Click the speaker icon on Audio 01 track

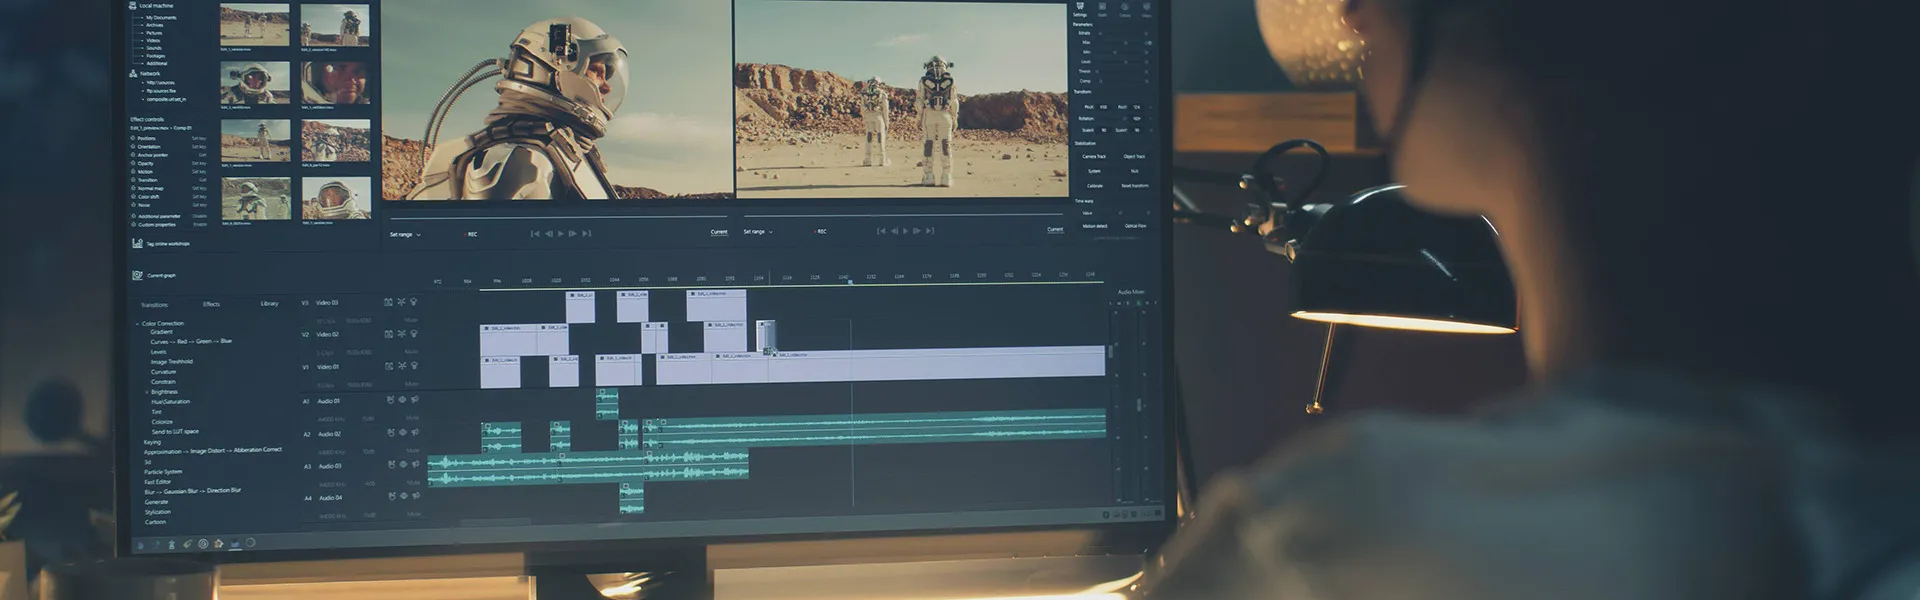pos(415,400)
